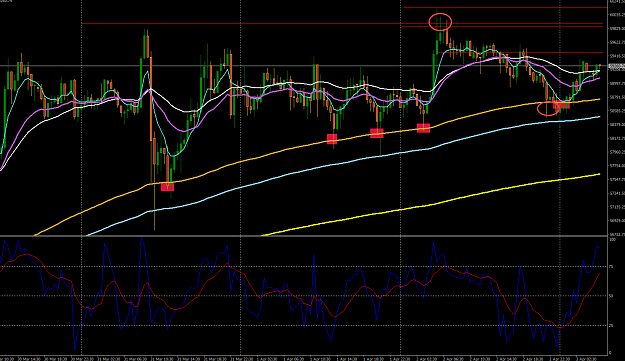This screenshot has width=625, height=361.
Task: Click the 75 level label on the oscillator scale
Action: tap(611, 267)
